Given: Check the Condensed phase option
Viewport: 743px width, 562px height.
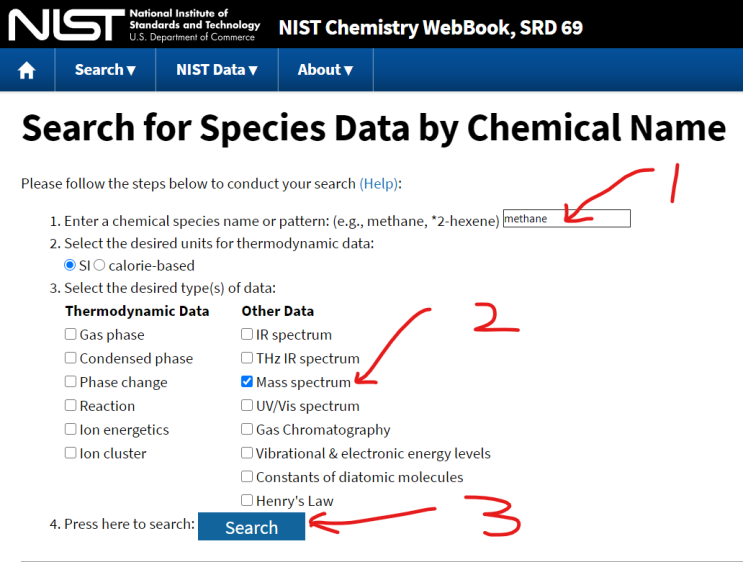Looking at the screenshot, I should coord(71,358).
